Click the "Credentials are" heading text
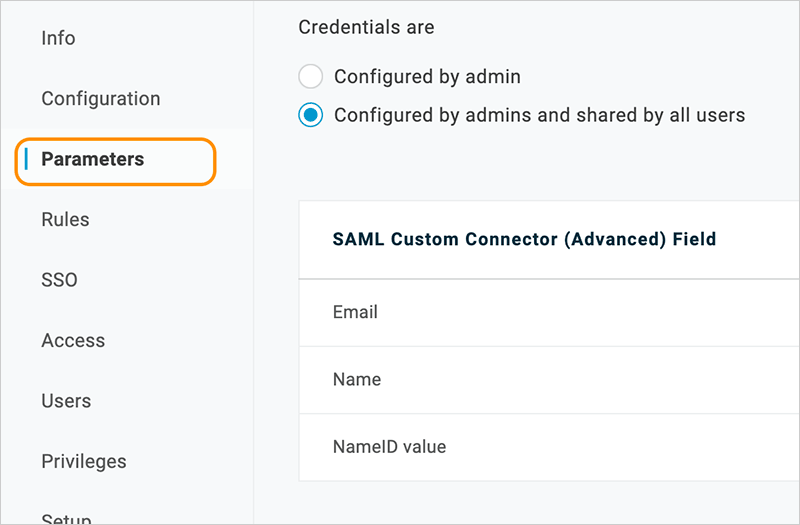 click(366, 27)
